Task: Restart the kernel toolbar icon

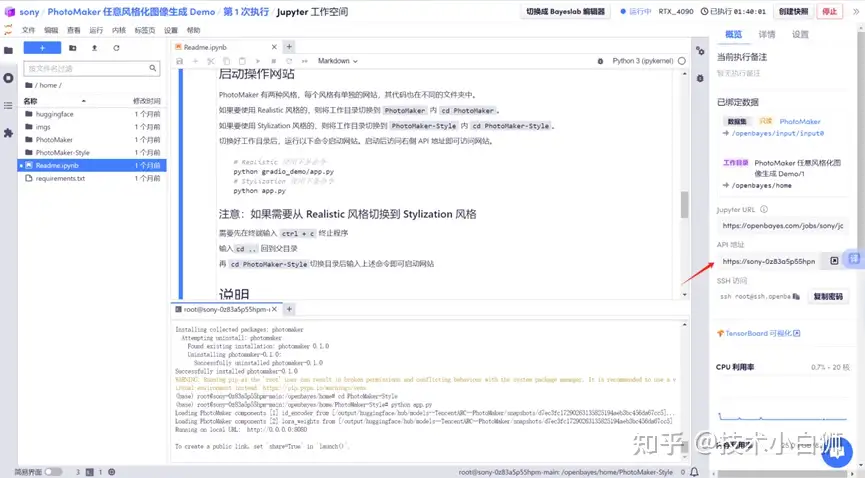Action: pos(289,61)
